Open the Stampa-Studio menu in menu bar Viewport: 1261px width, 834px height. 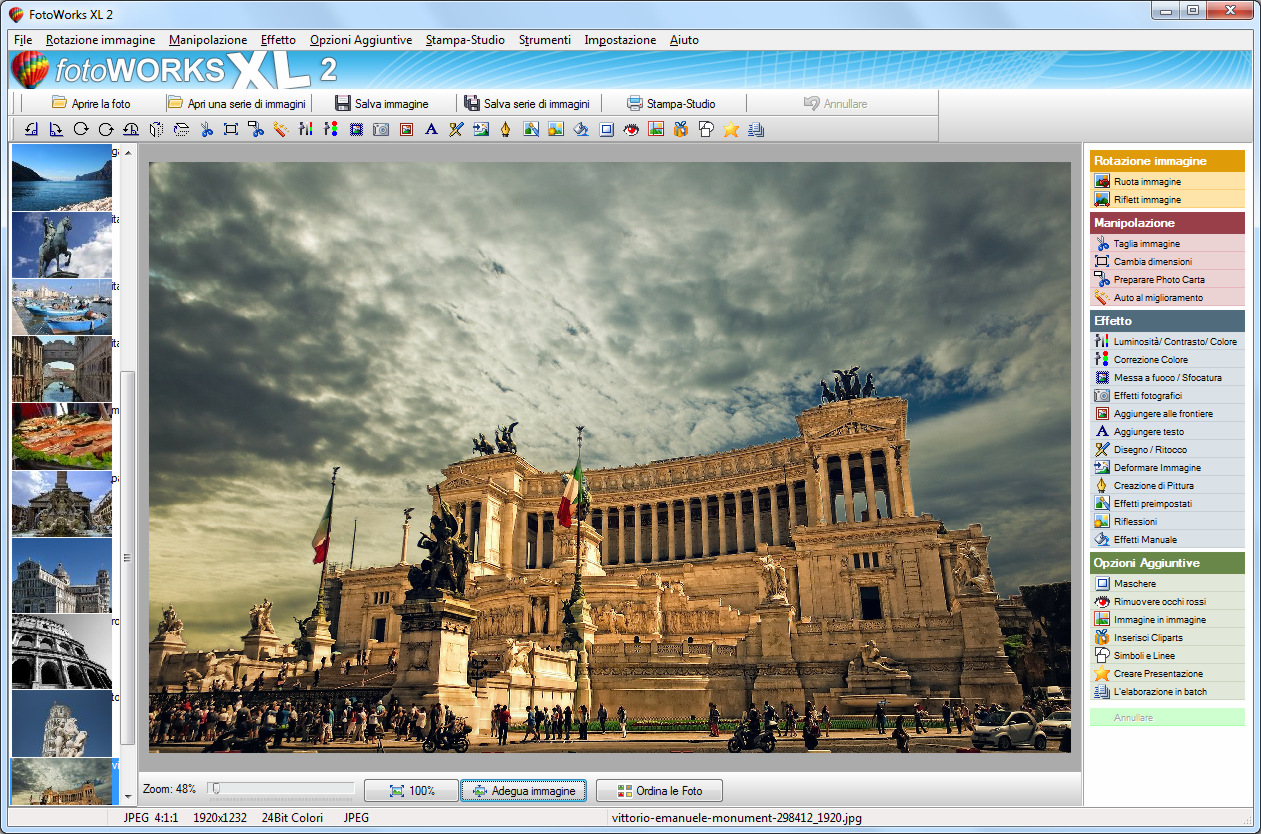[465, 40]
